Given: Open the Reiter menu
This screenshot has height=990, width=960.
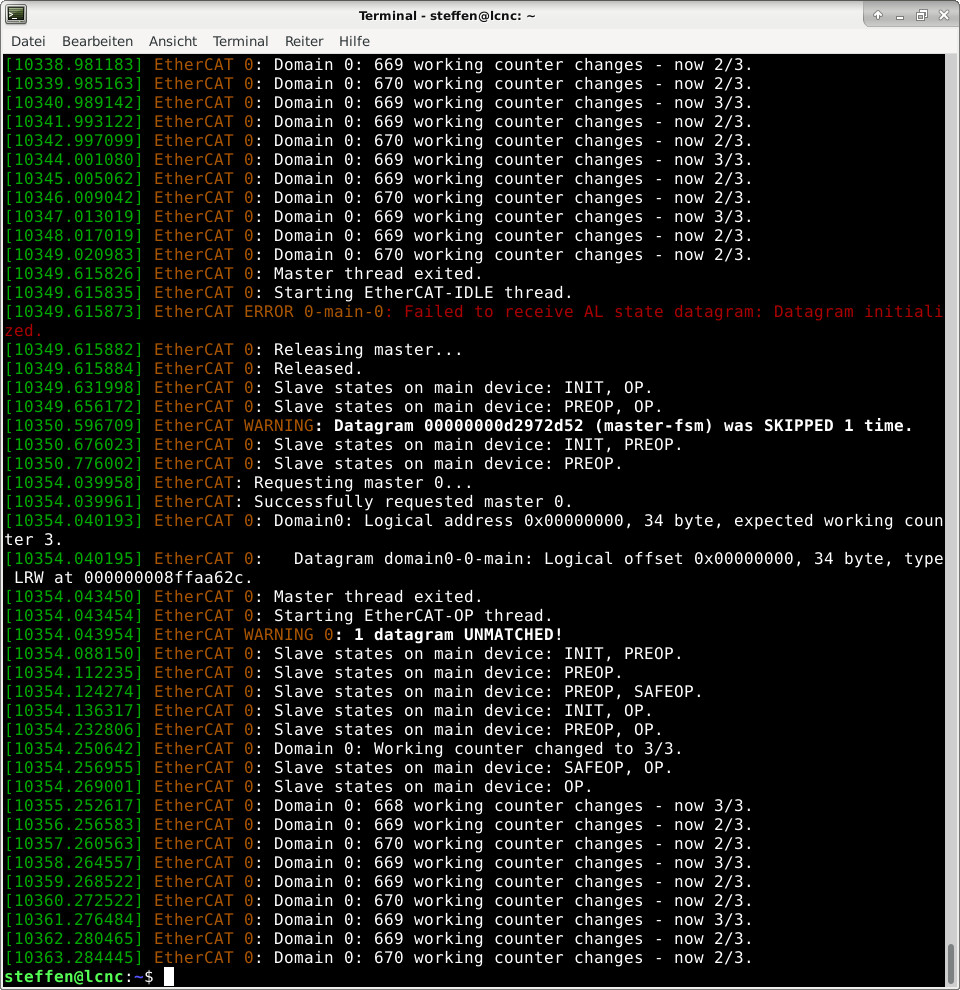Looking at the screenshot, I should [304, 41].
